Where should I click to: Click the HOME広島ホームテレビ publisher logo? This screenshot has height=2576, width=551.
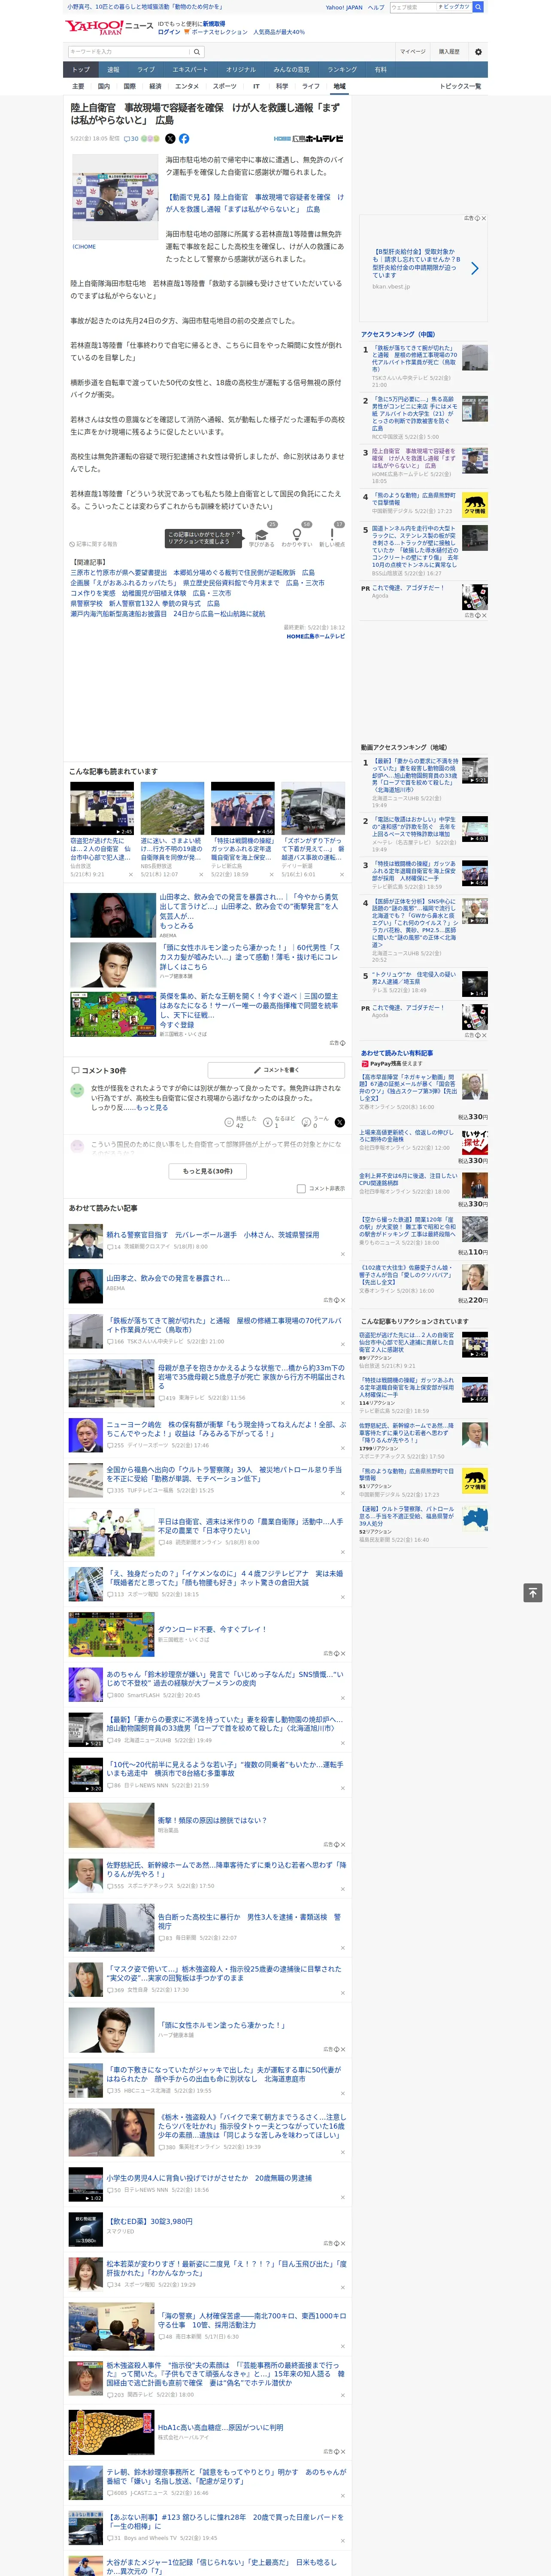click(x=308, y=139)
